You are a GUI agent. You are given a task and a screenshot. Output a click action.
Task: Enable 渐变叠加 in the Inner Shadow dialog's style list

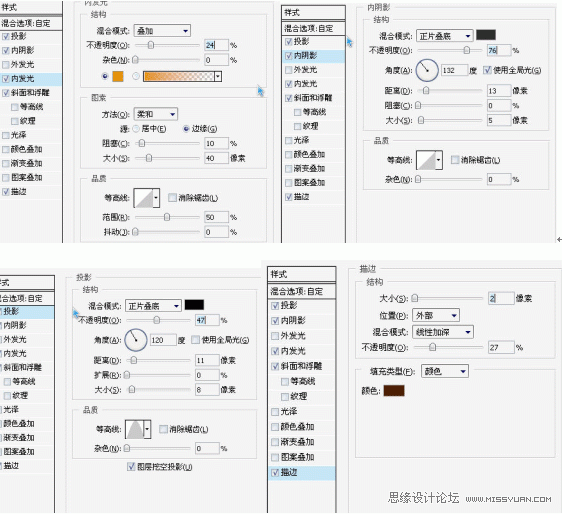[289, 168]
